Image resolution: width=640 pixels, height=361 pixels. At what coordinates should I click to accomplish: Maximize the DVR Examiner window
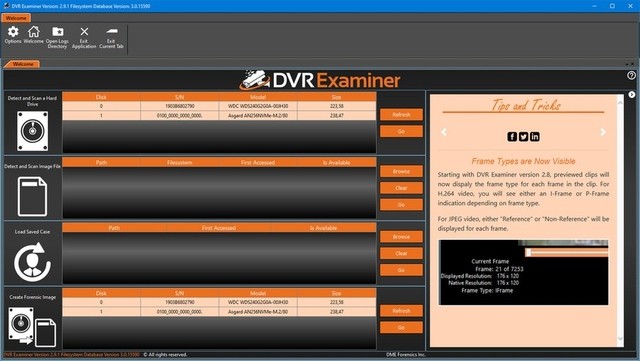pos(612,6)
